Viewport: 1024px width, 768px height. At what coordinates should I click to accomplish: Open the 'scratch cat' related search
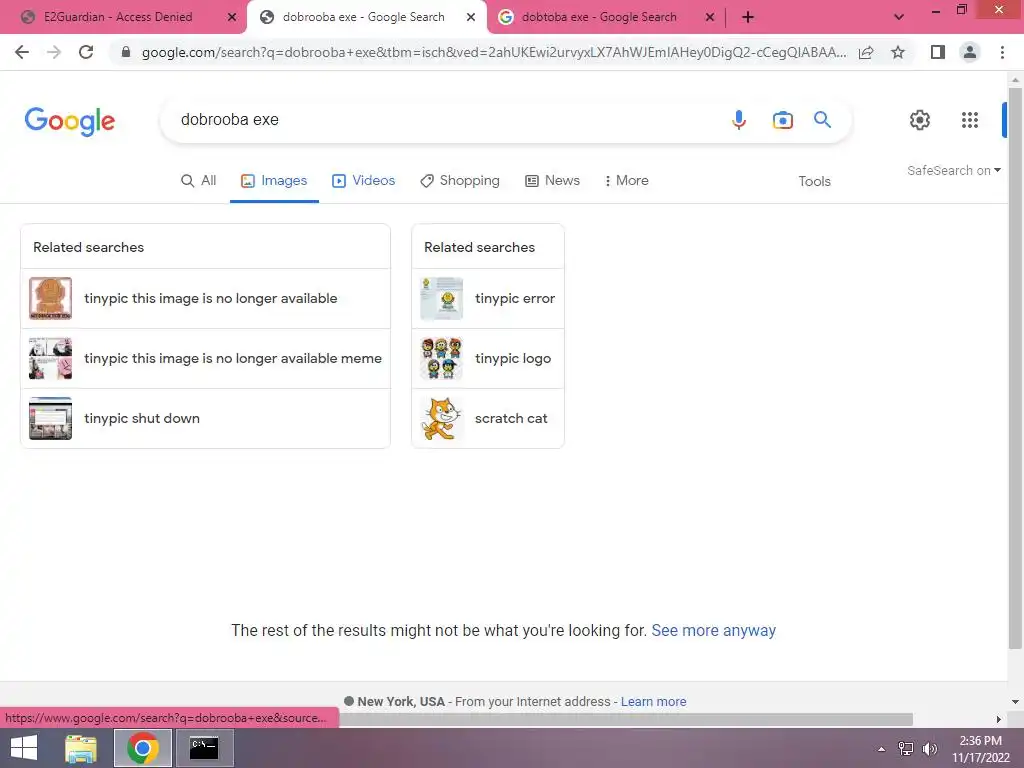488,419
